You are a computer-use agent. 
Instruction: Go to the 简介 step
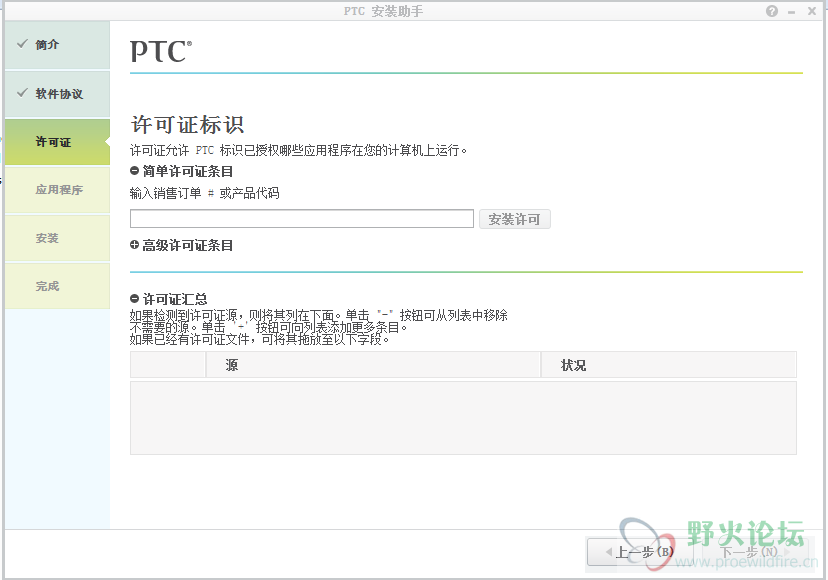[x=58, y=45]
